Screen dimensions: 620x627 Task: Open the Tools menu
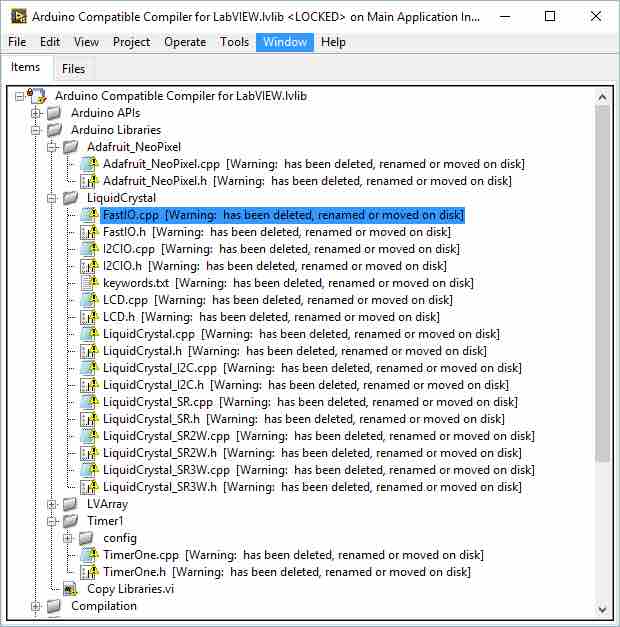234,42
